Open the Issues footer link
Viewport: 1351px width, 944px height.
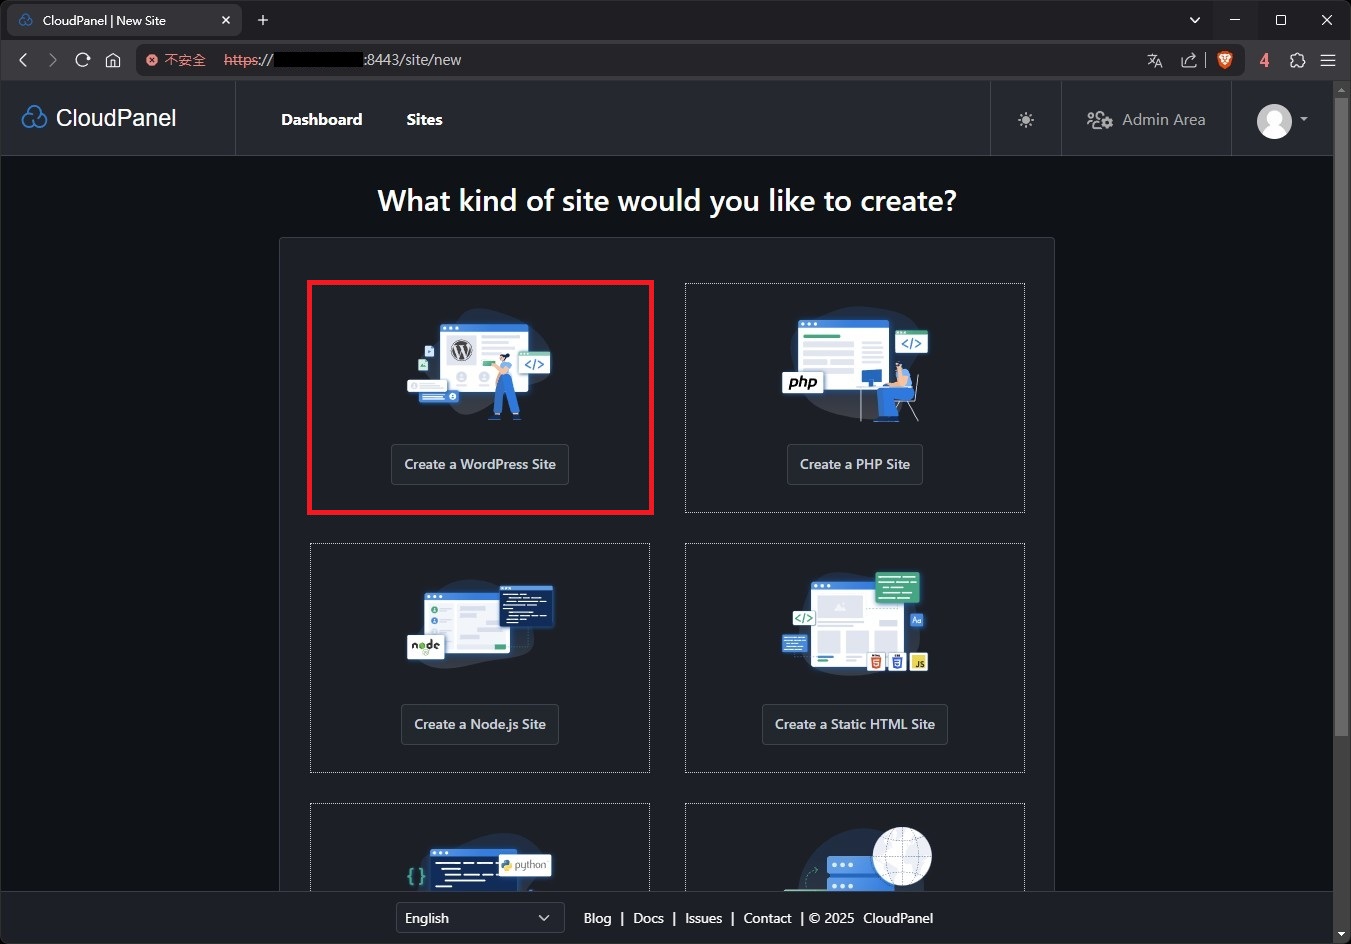703,918
